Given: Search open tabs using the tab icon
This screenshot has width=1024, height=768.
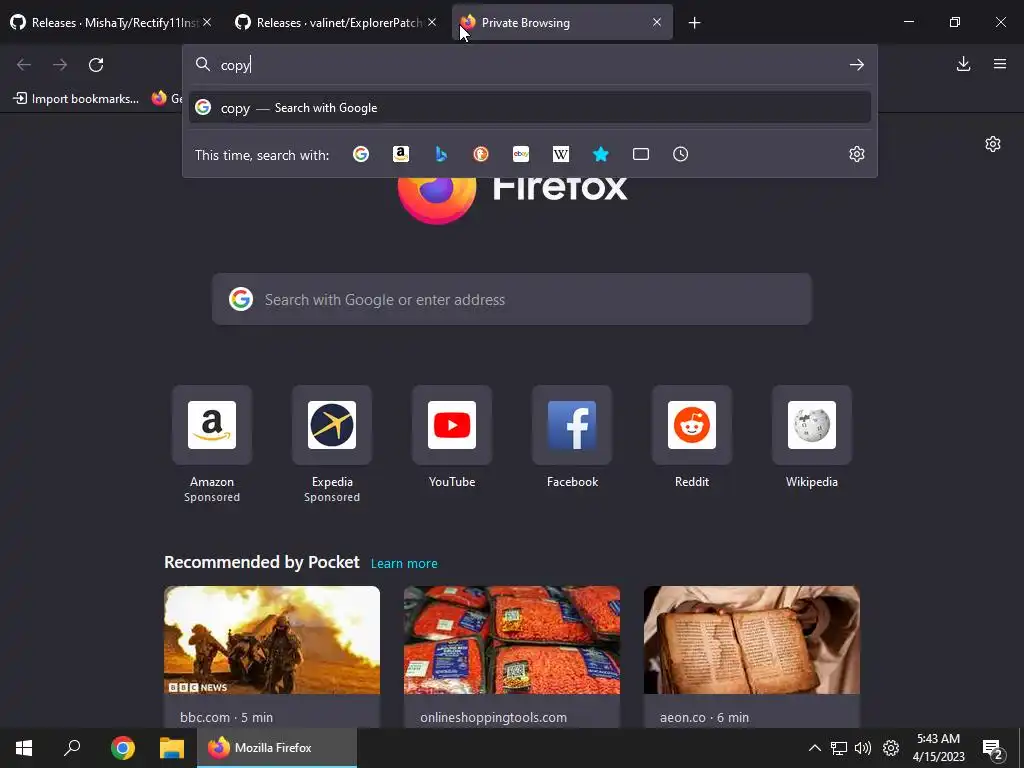Looking at the screenshot, I should click(x=641, y=154).
